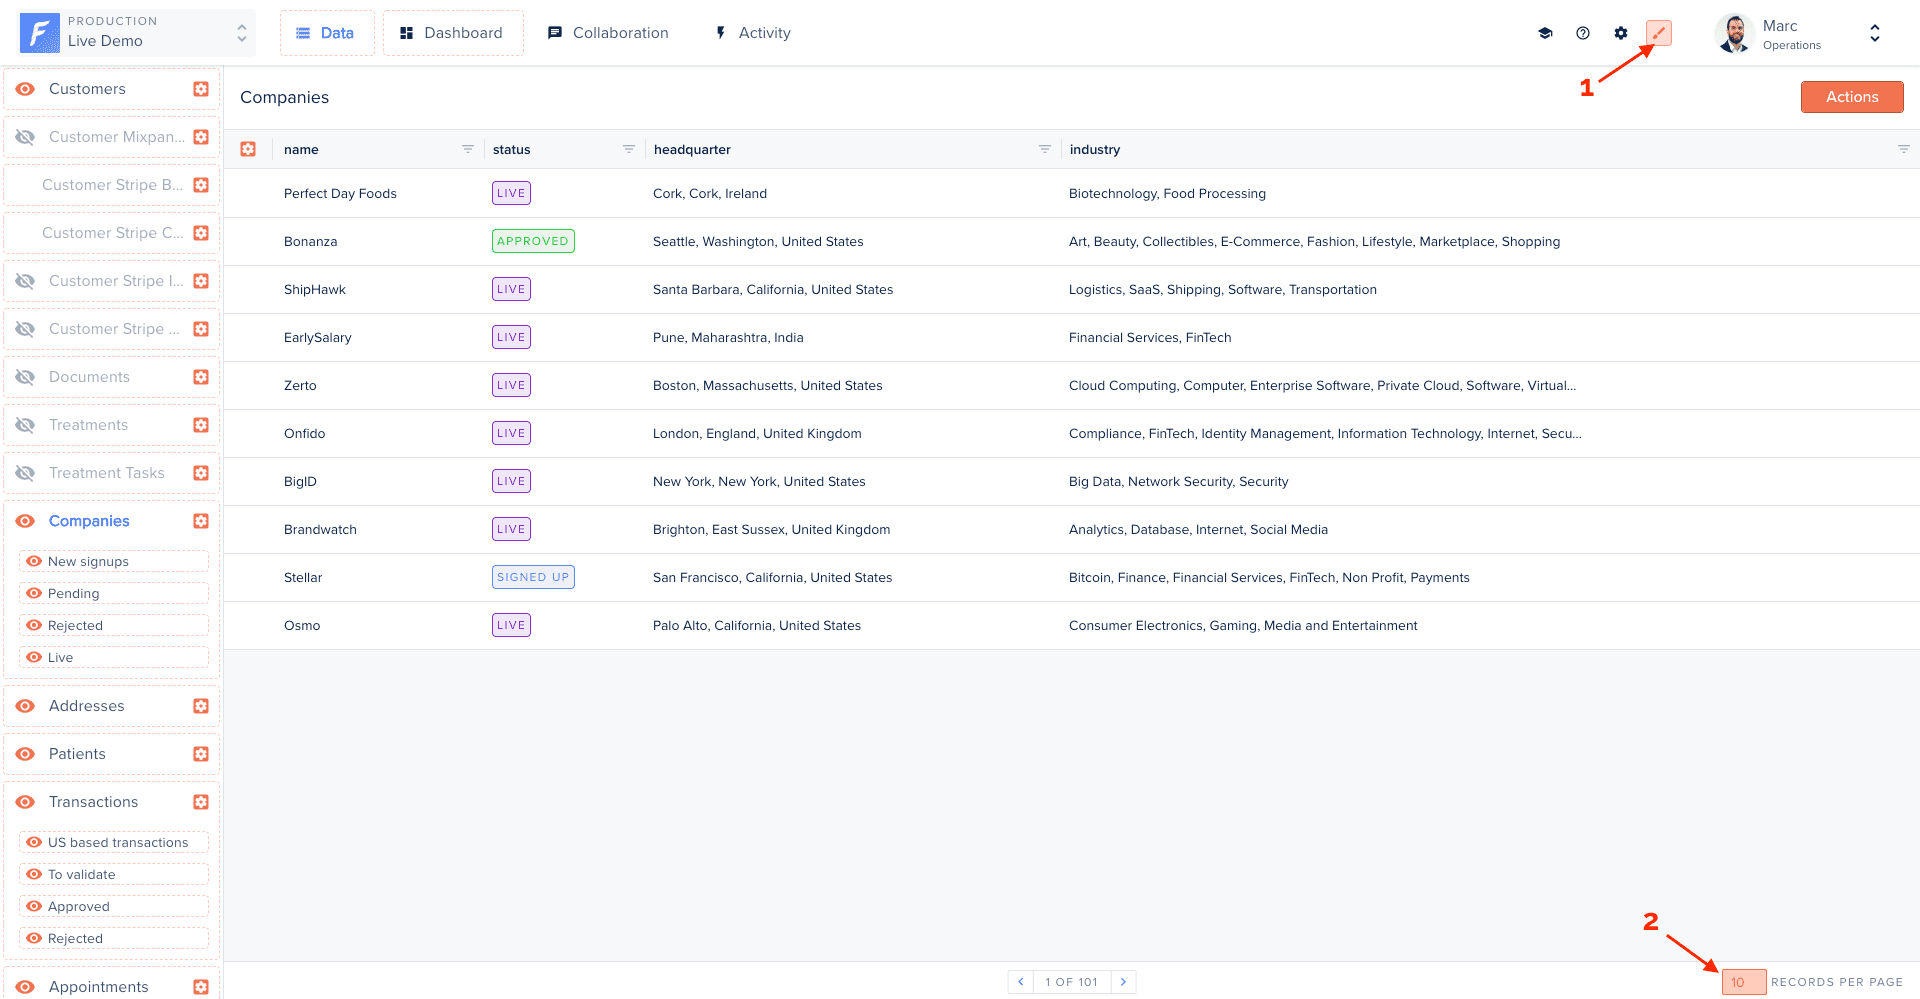The width and height of the screenshot is (1920, 999).
Task: Show the hidden Documents collection
Action: [26, 377]
